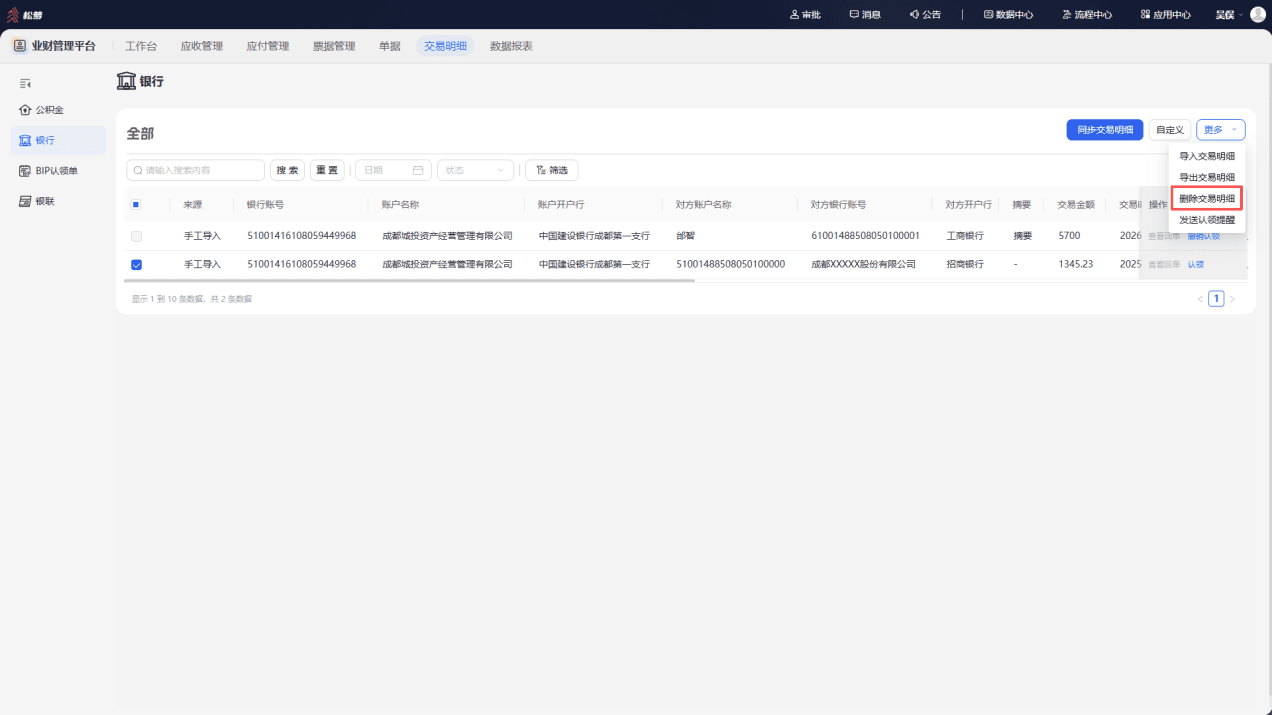Click the 交易金额 column header
This screenshot has width=1272, height=715.
coord(1076,205)
